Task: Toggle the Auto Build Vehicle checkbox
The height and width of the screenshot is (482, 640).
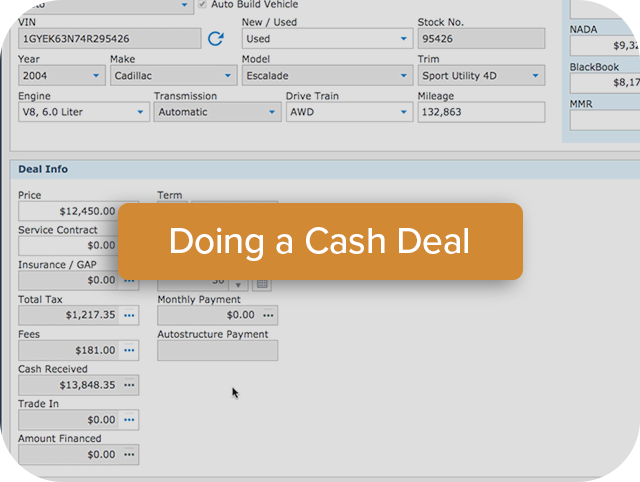Action: coord(203,5)
